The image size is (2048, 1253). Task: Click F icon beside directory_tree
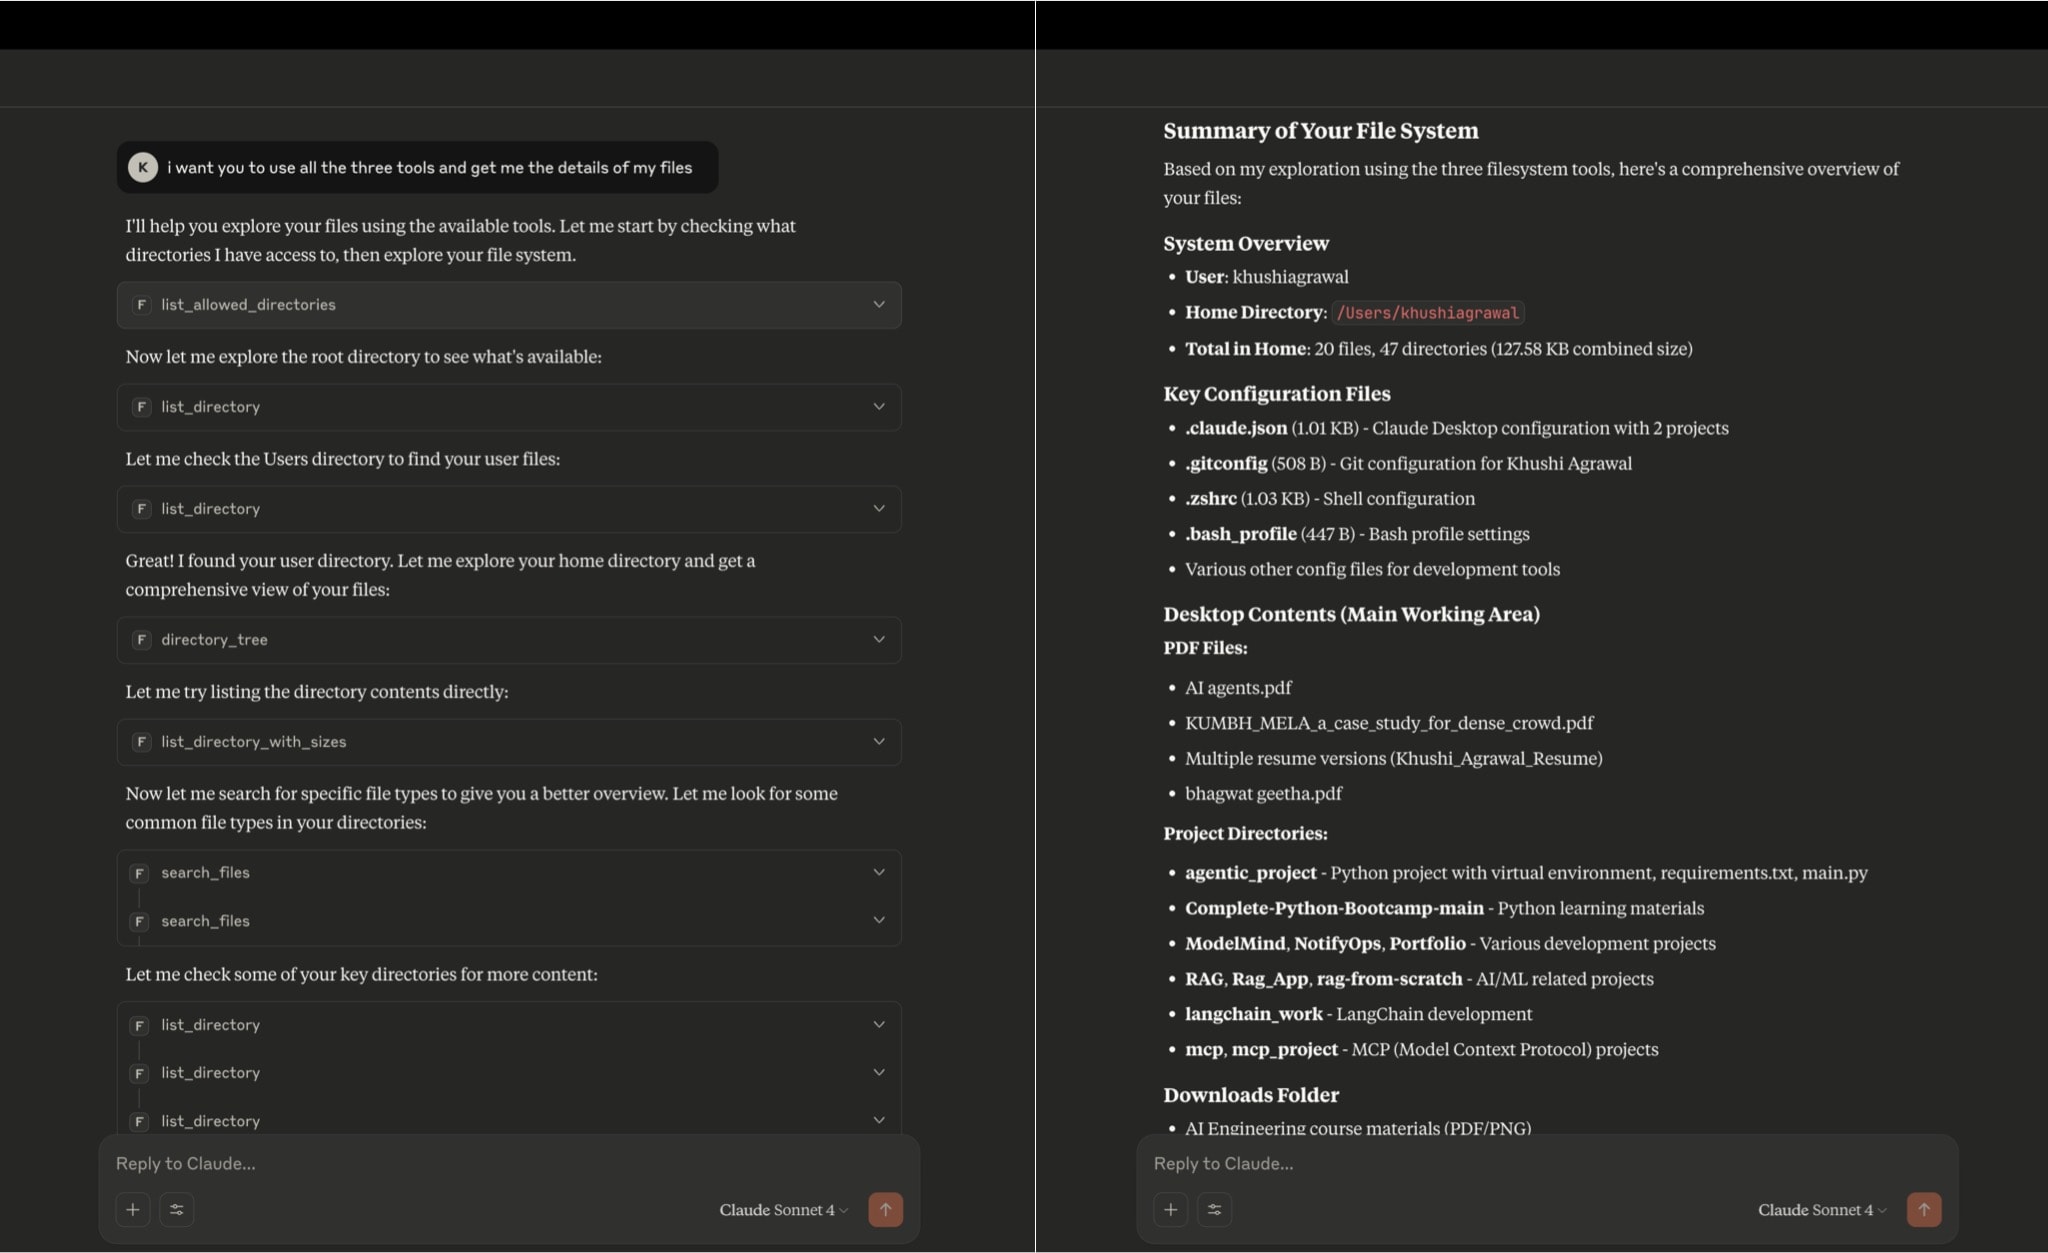tap(141, 640)
